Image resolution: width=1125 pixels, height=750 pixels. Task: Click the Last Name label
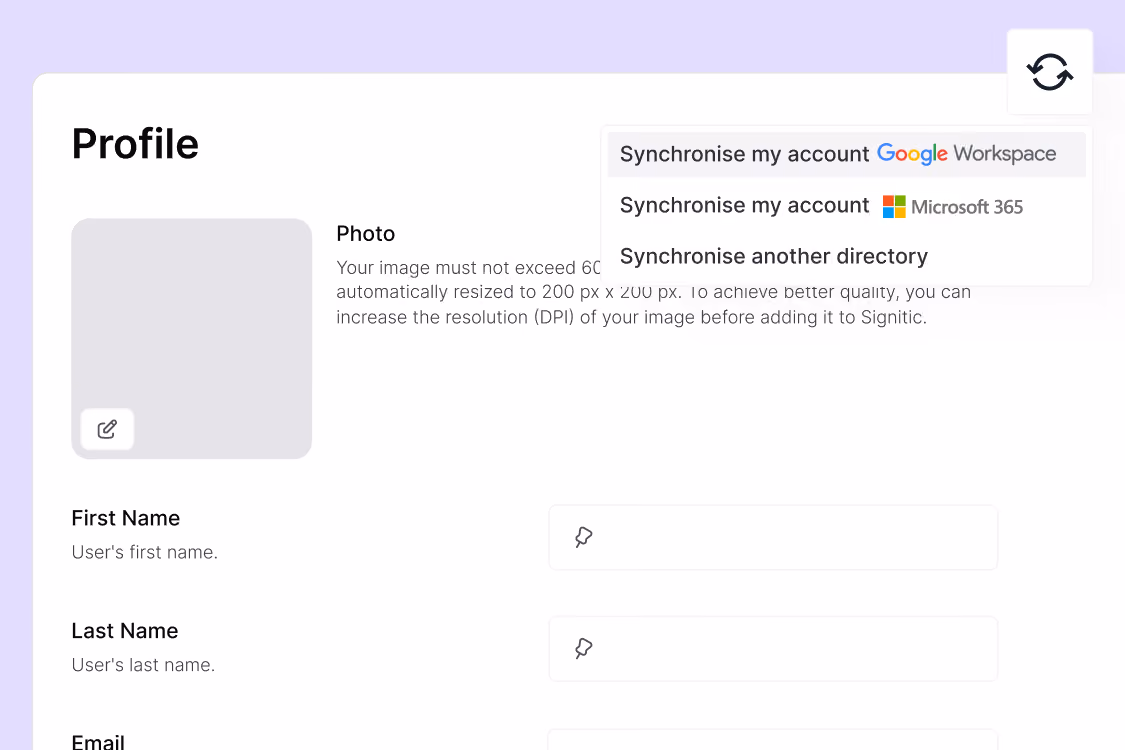click(125, 631)
